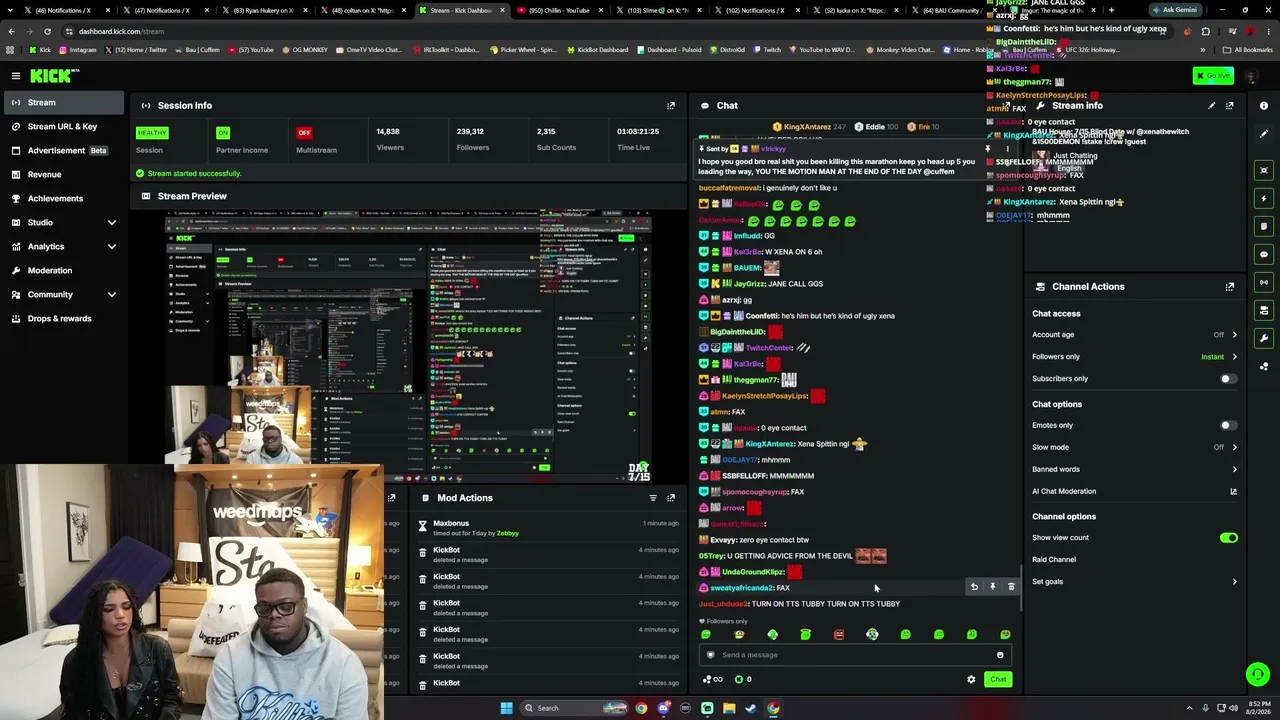Click the wrench icon in right sidebar

[x=1264, y=338]
